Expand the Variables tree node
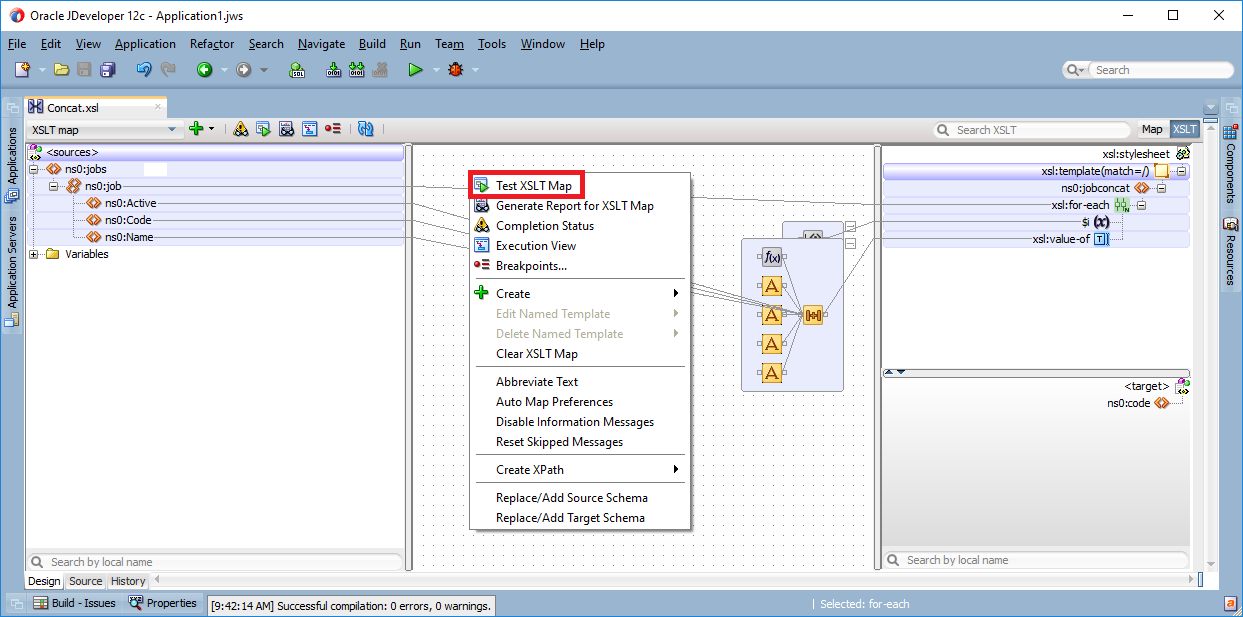Screen dimensions: 1243x617 coord(34,254)
